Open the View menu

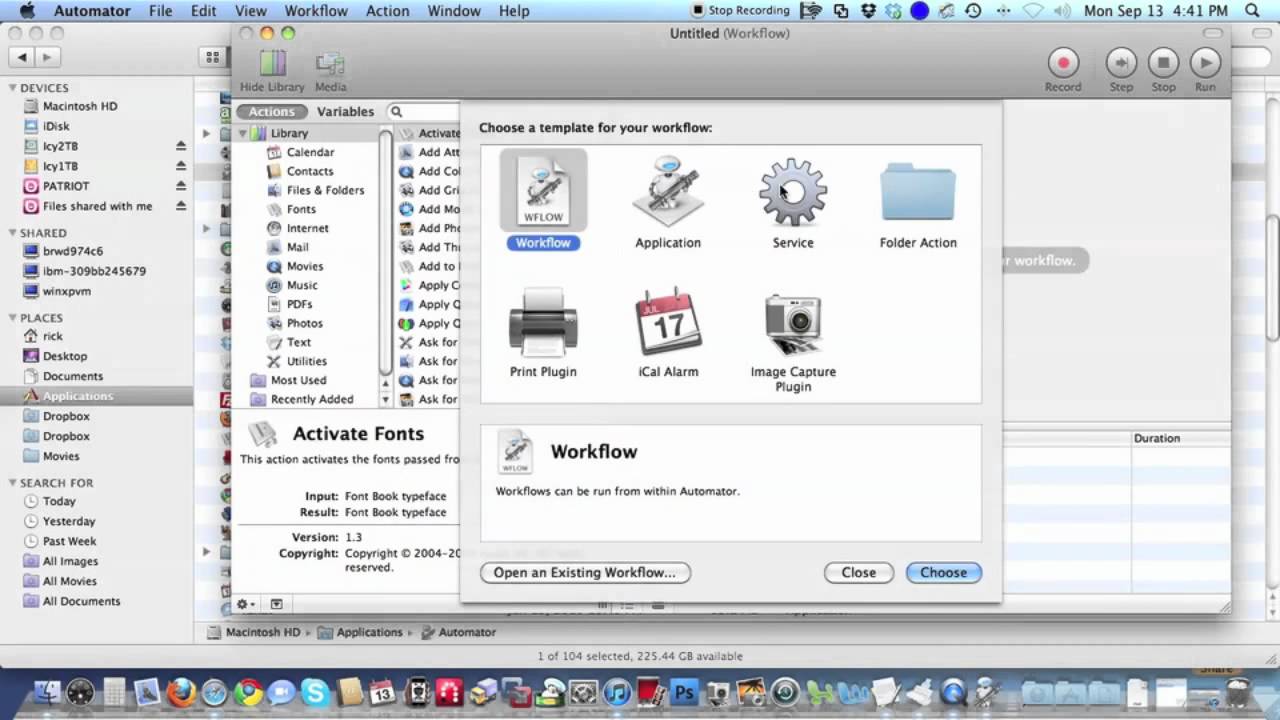click(x=251, y=11)
